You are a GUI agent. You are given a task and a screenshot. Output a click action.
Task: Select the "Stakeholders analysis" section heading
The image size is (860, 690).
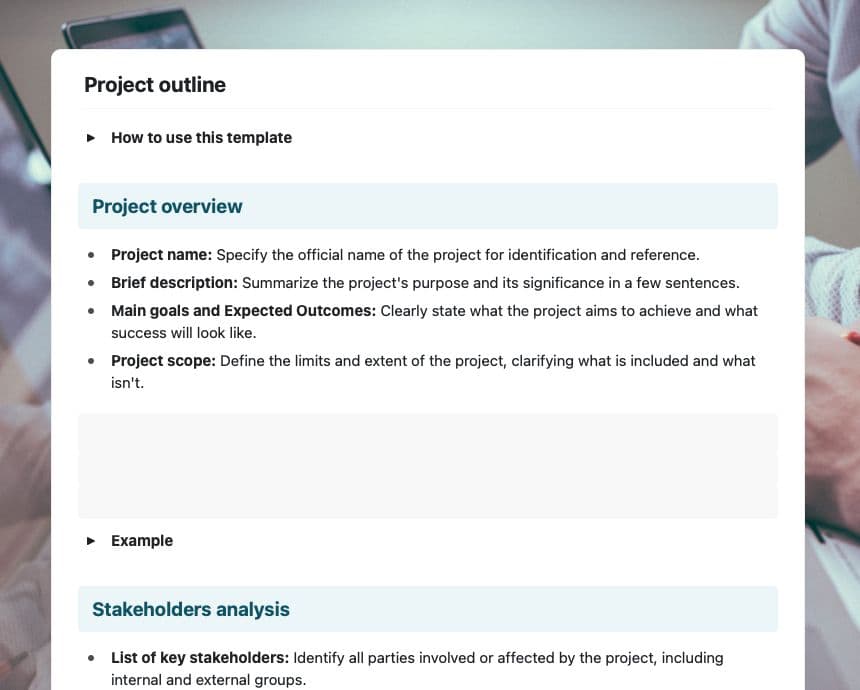[x=191, y=610]
